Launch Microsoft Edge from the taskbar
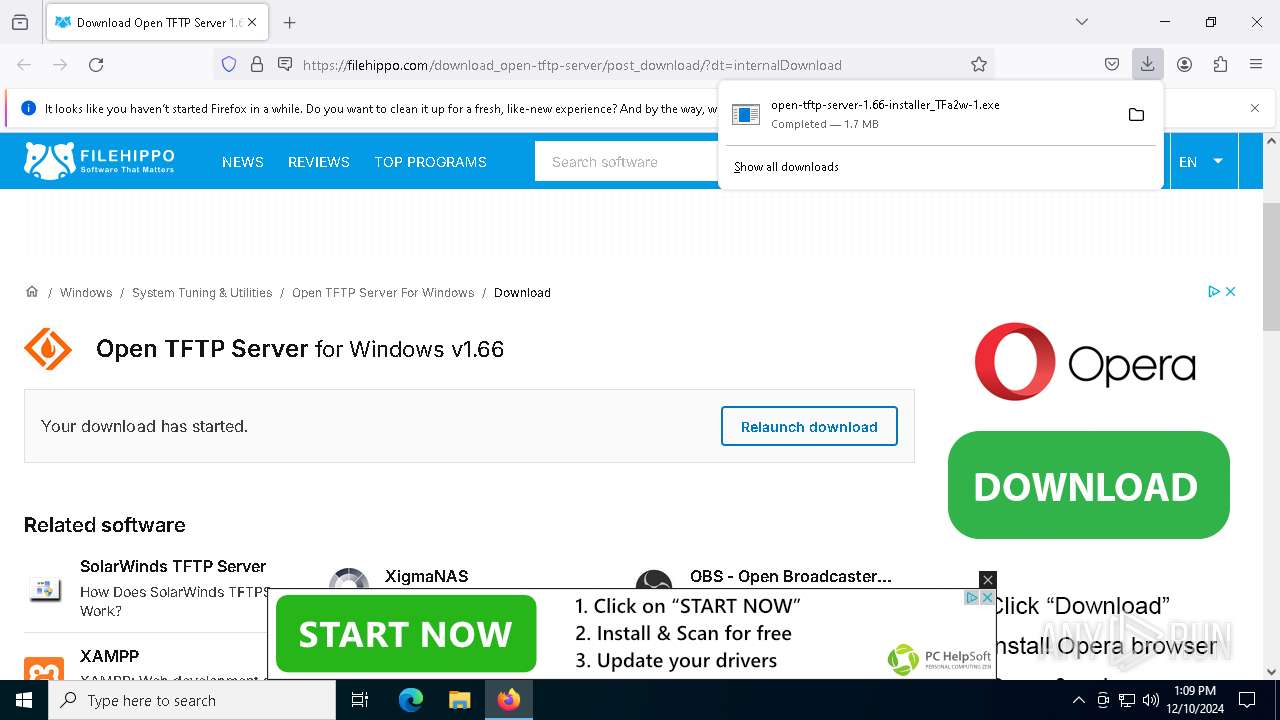Viewport: 1280px width, 720px height. (411, 700)
